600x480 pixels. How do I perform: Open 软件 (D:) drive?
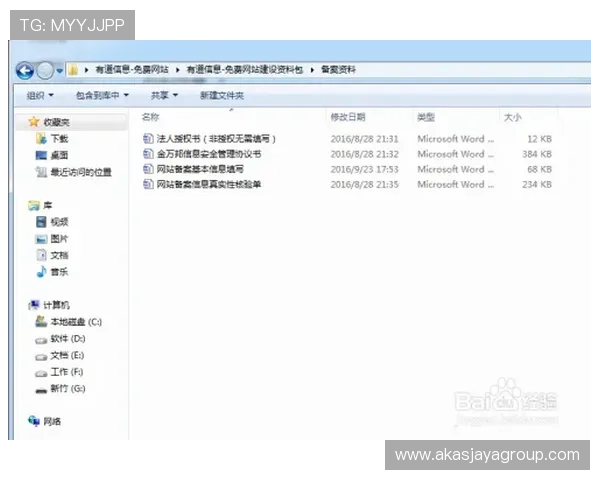point(68,339)
